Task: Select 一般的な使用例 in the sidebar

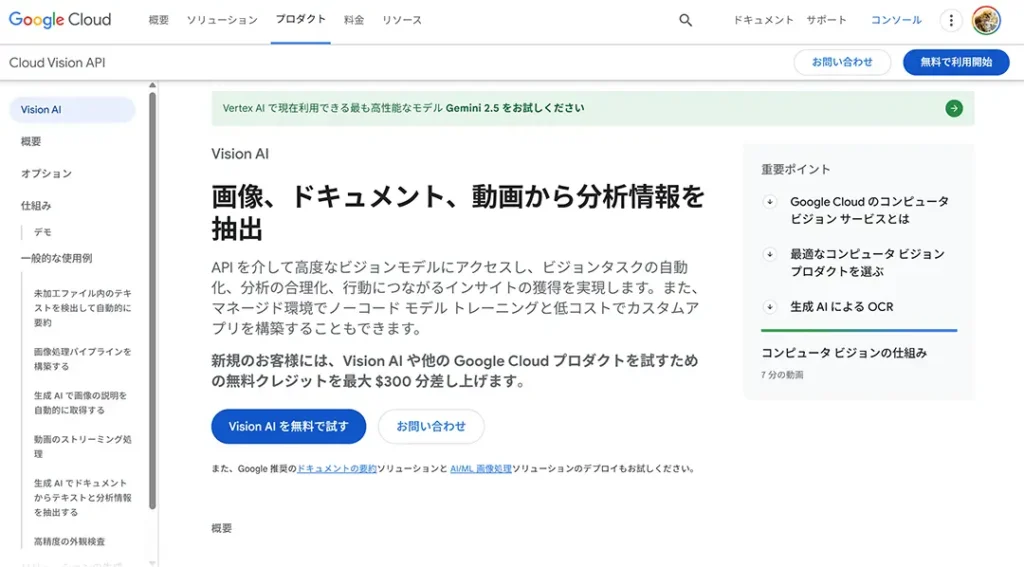Action: (57, 258)
